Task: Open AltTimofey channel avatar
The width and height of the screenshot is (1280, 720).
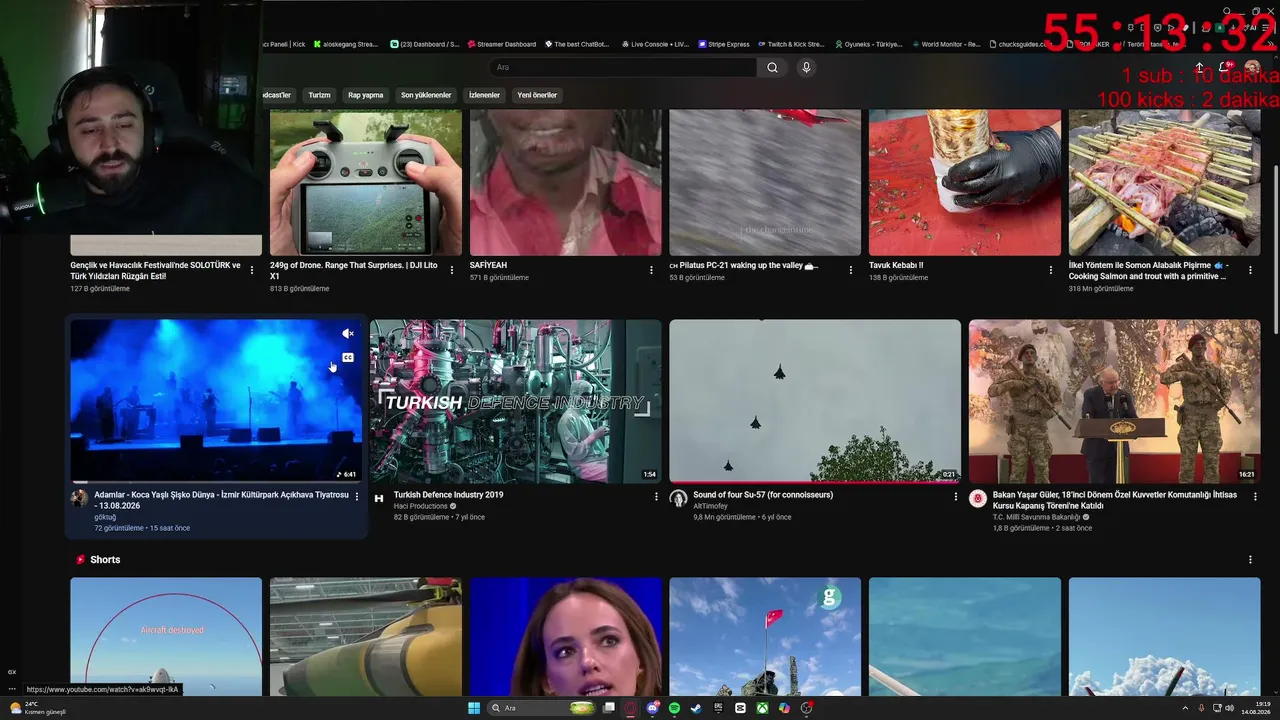Action: [x=678, y=498]
